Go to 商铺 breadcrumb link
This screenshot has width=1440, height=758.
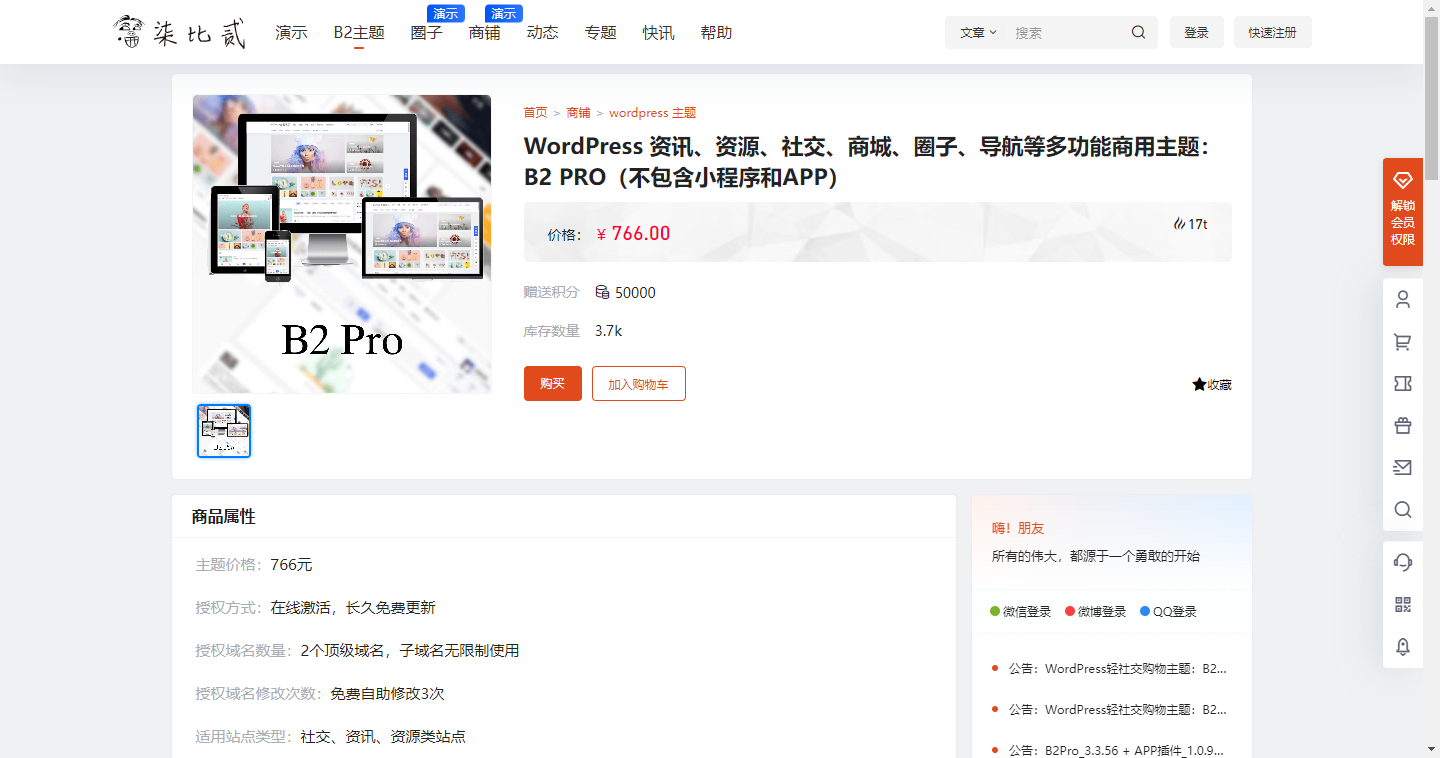pyautogui.click(x=578, y=113)
